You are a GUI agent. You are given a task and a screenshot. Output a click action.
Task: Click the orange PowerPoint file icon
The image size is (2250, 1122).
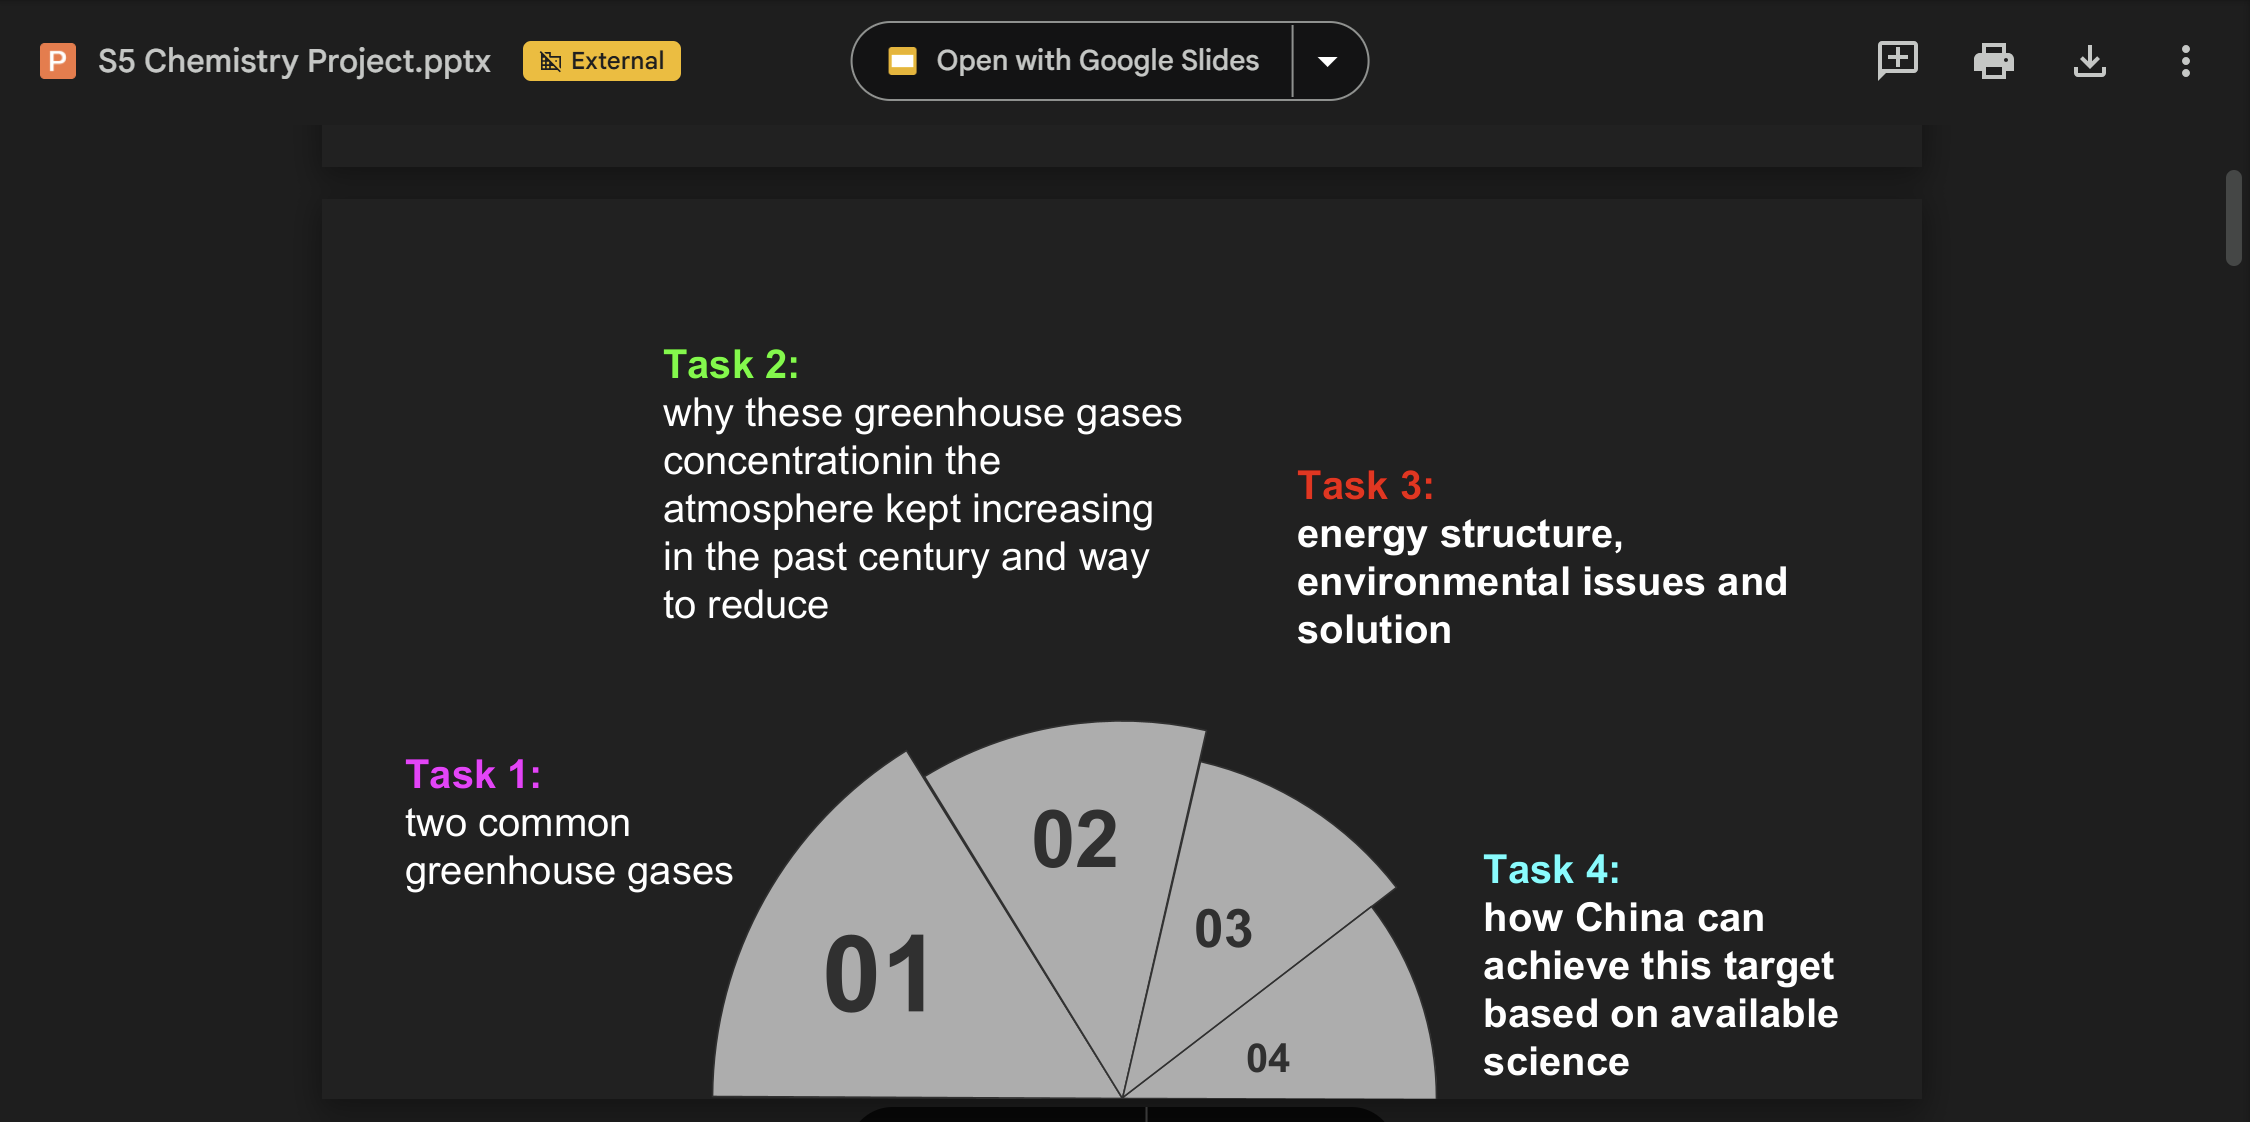(x=57, y=61)
